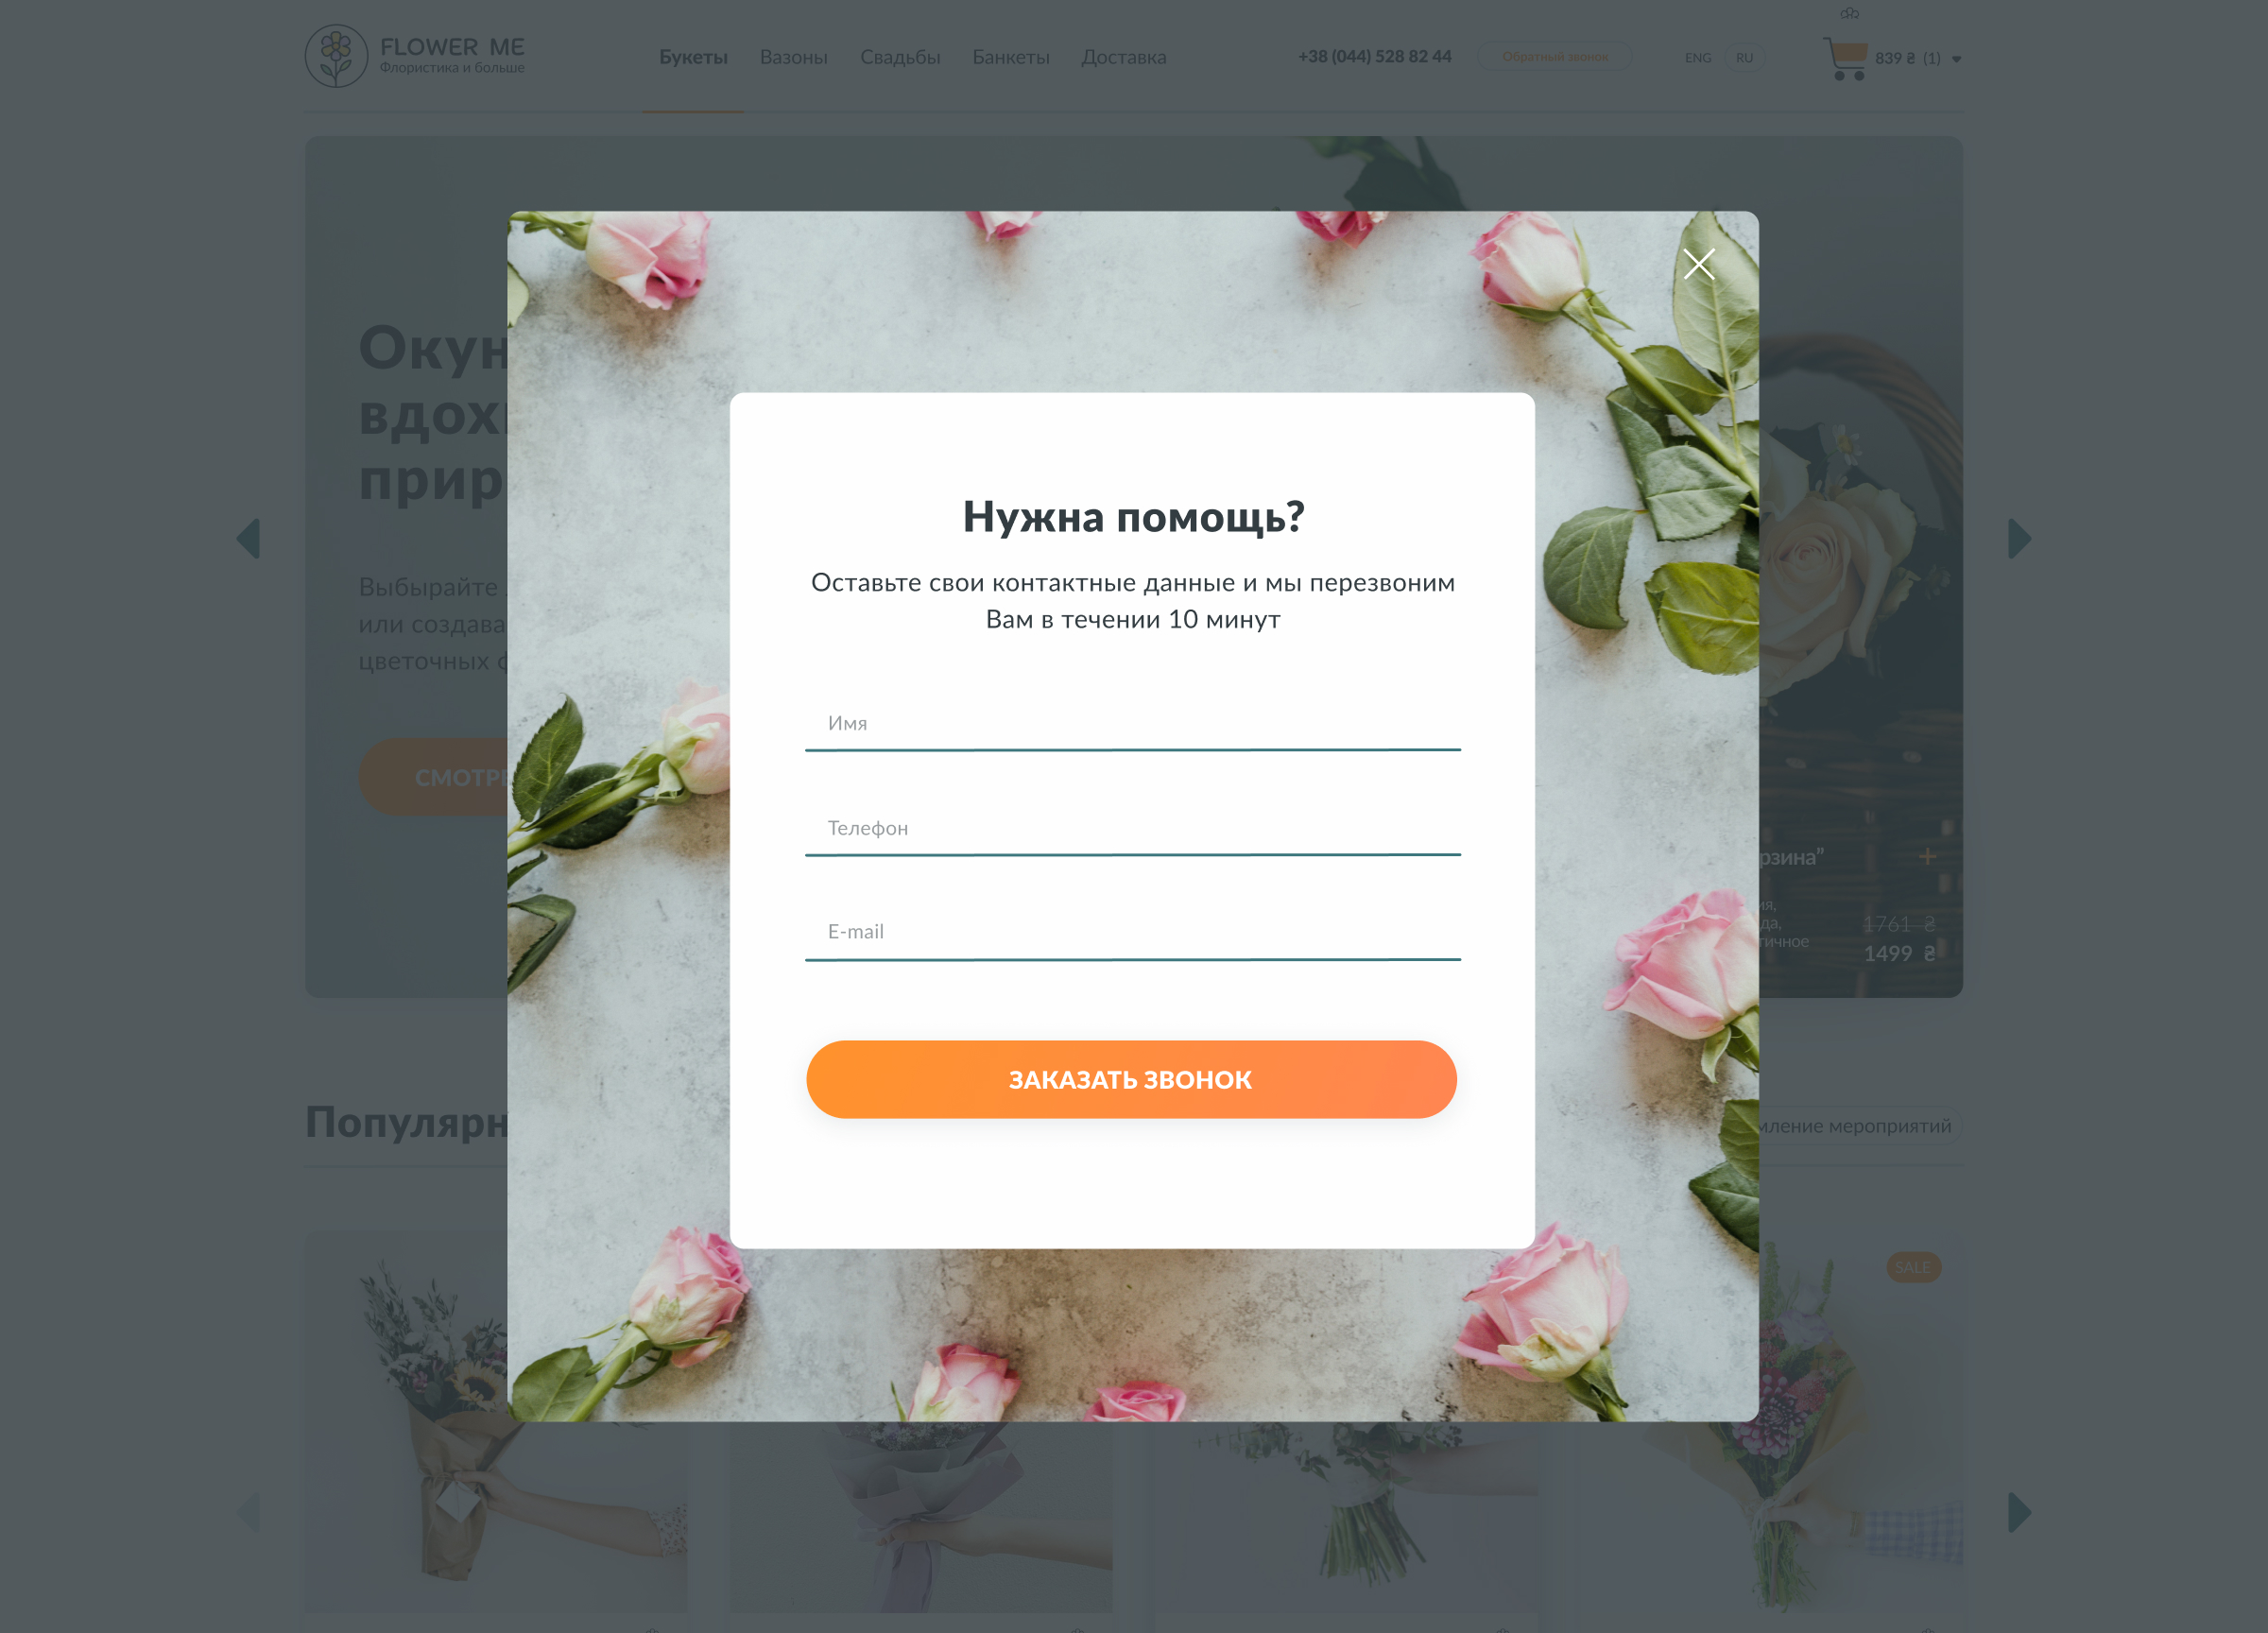The image size is (2268, 1633).
Task: Open the shopping cart icon
Action: click(1845, 59)
